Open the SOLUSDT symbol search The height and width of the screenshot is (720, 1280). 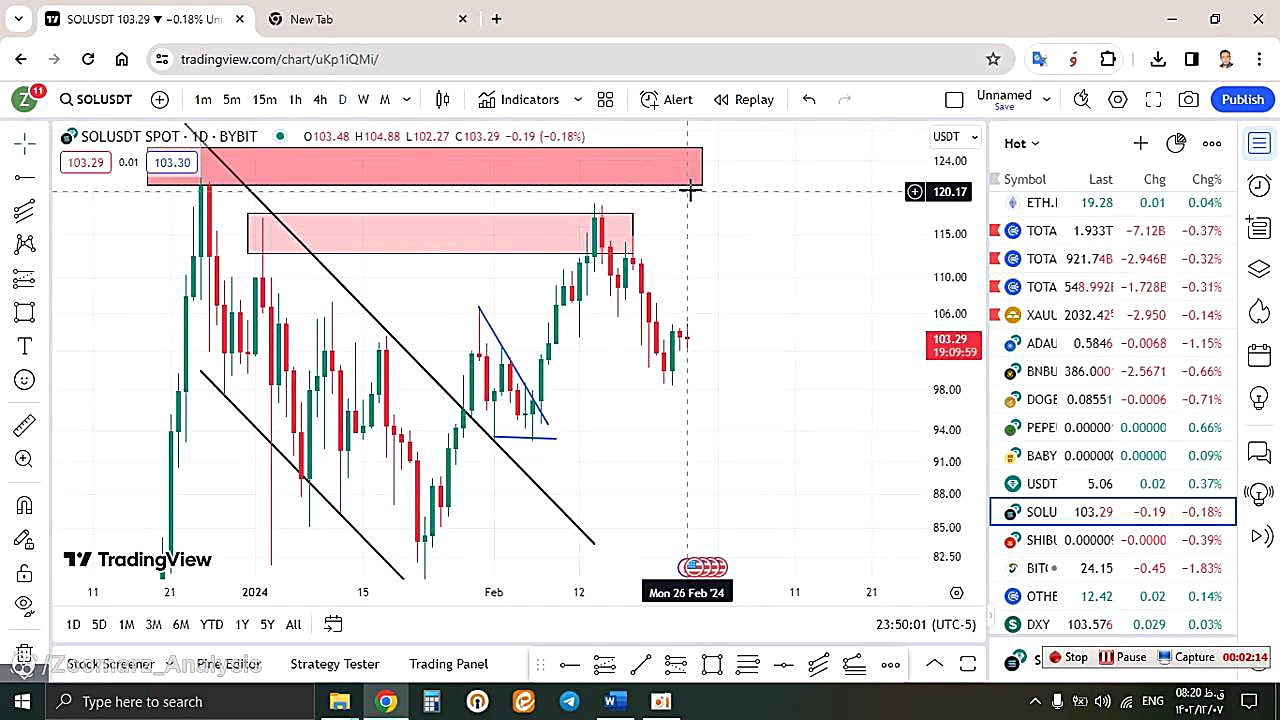tap(96, 99)
